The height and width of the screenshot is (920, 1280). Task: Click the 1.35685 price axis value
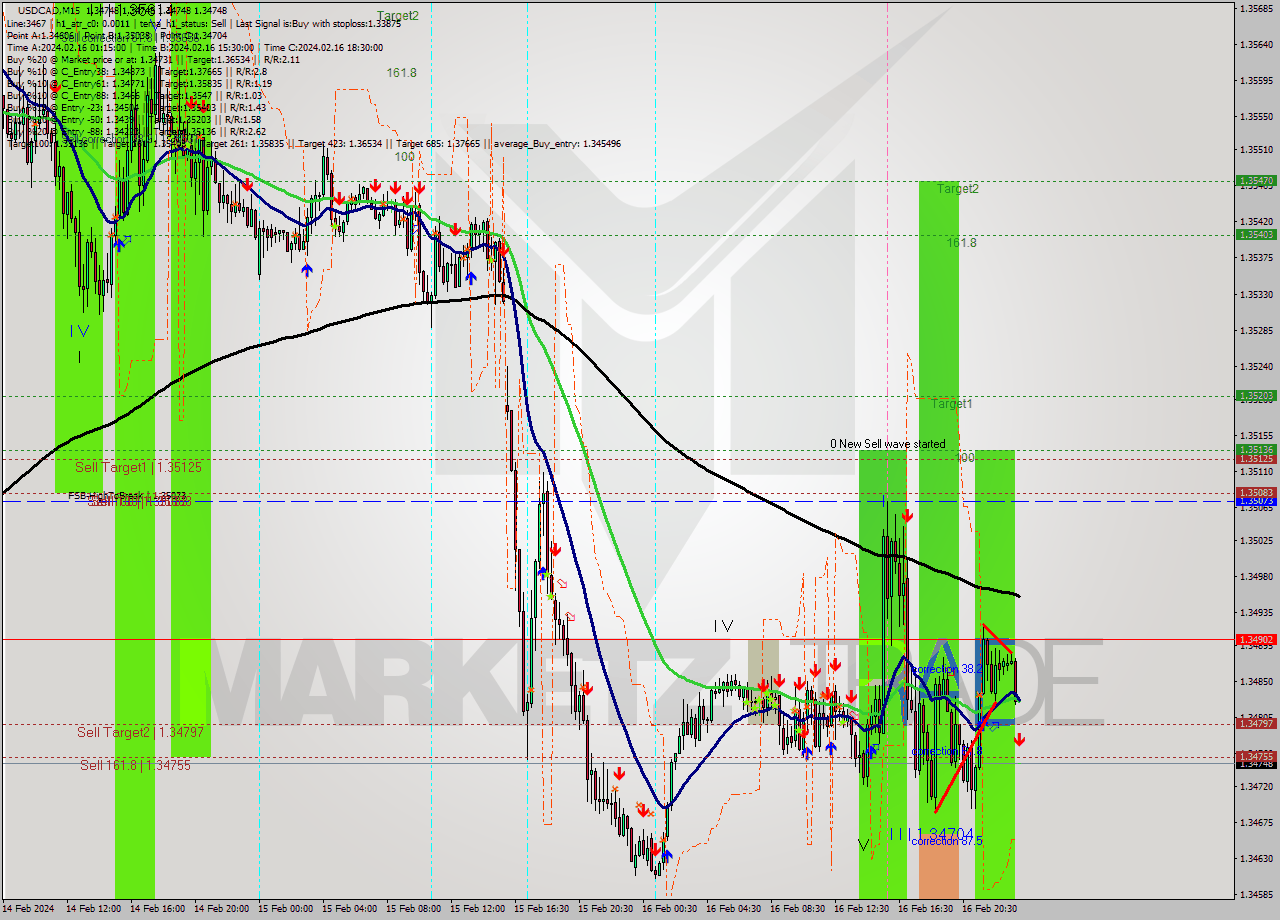(1256, 8)
